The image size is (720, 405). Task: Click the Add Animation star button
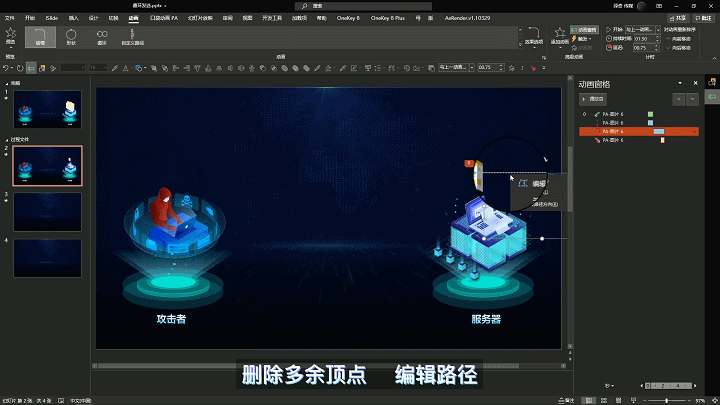[x=560, y=36]
